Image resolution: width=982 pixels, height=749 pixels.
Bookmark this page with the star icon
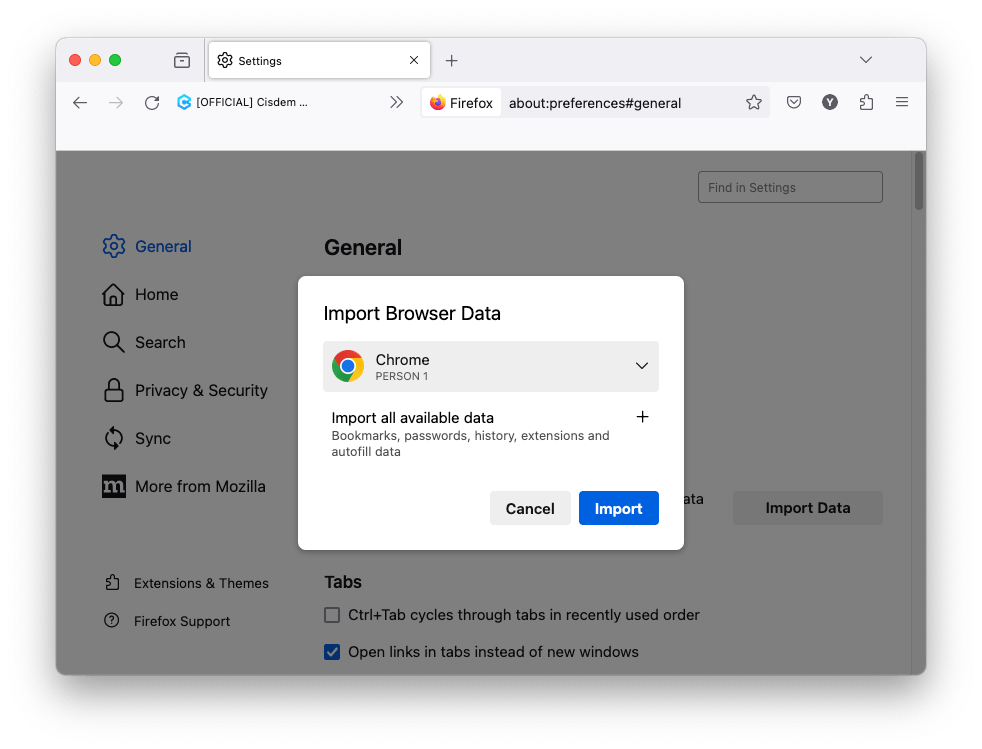(754, 103)
